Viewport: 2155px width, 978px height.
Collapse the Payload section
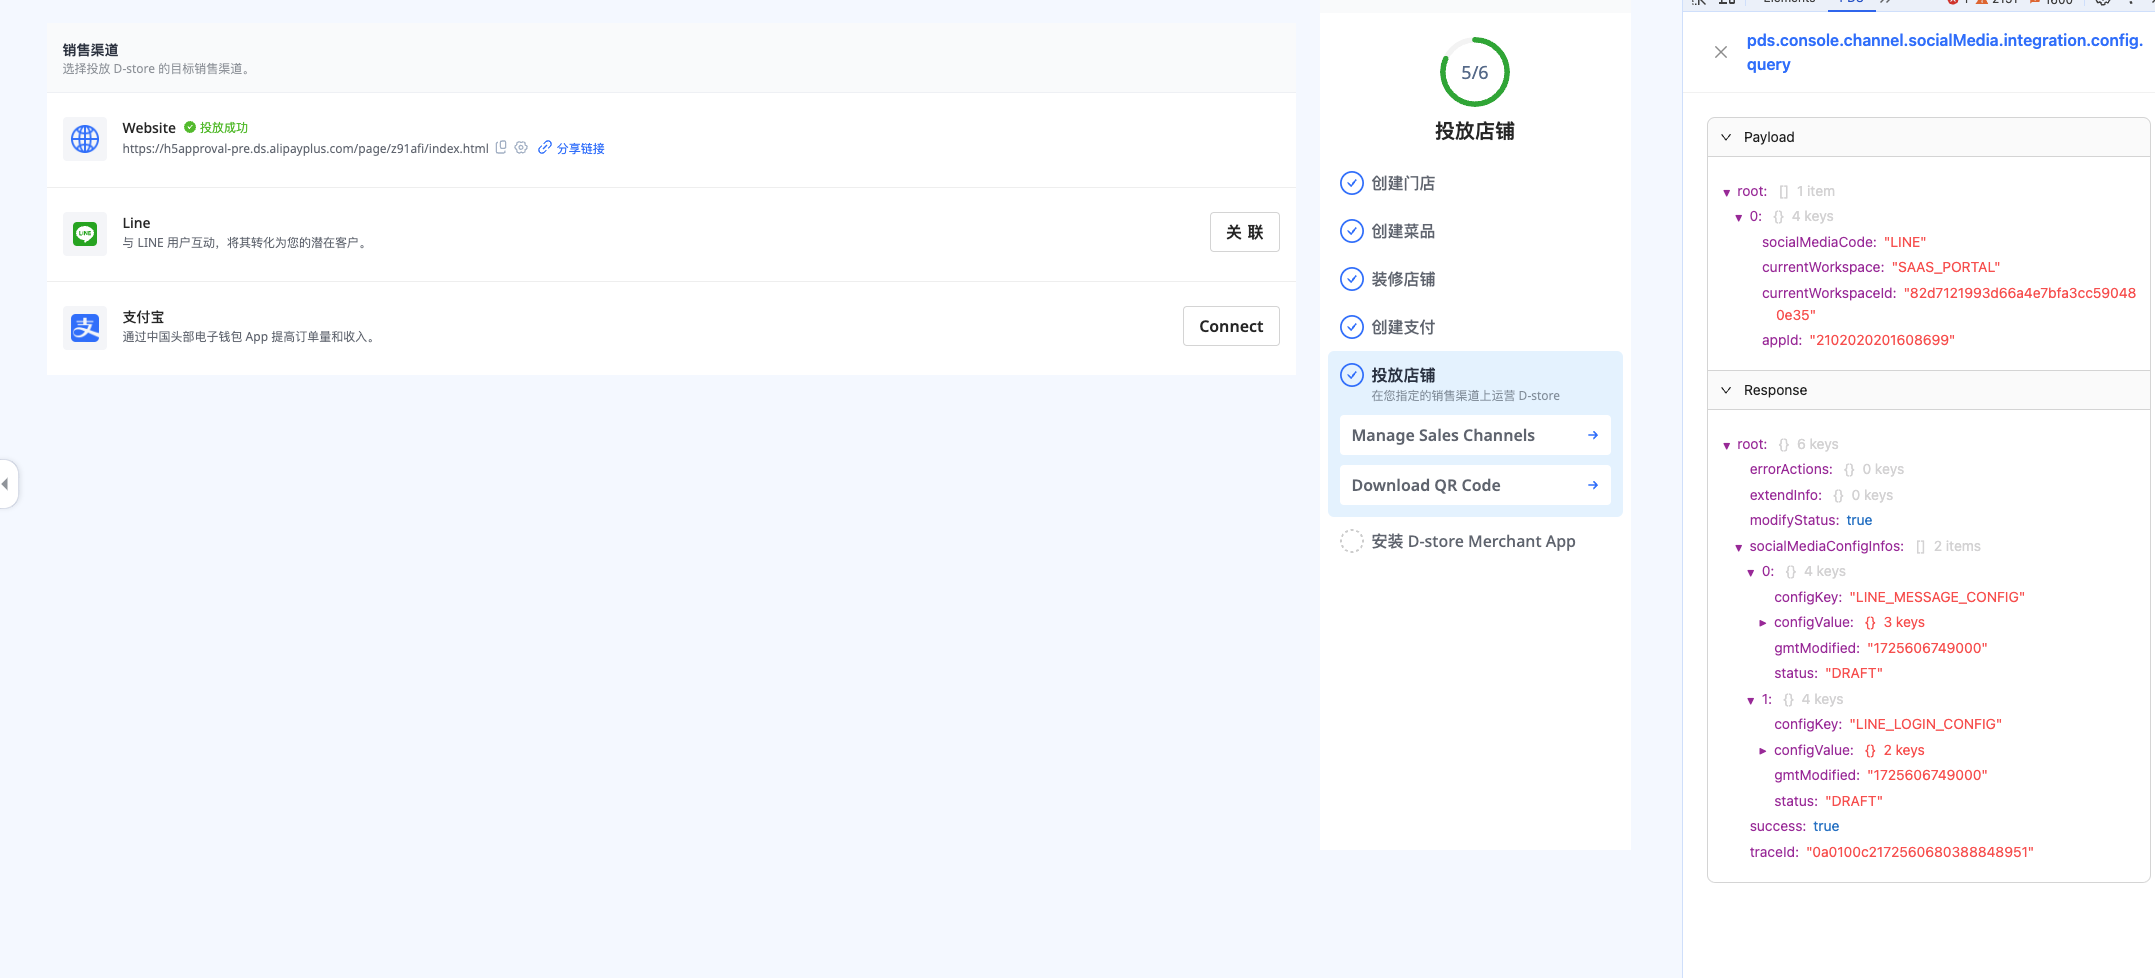pos(1726,137)
